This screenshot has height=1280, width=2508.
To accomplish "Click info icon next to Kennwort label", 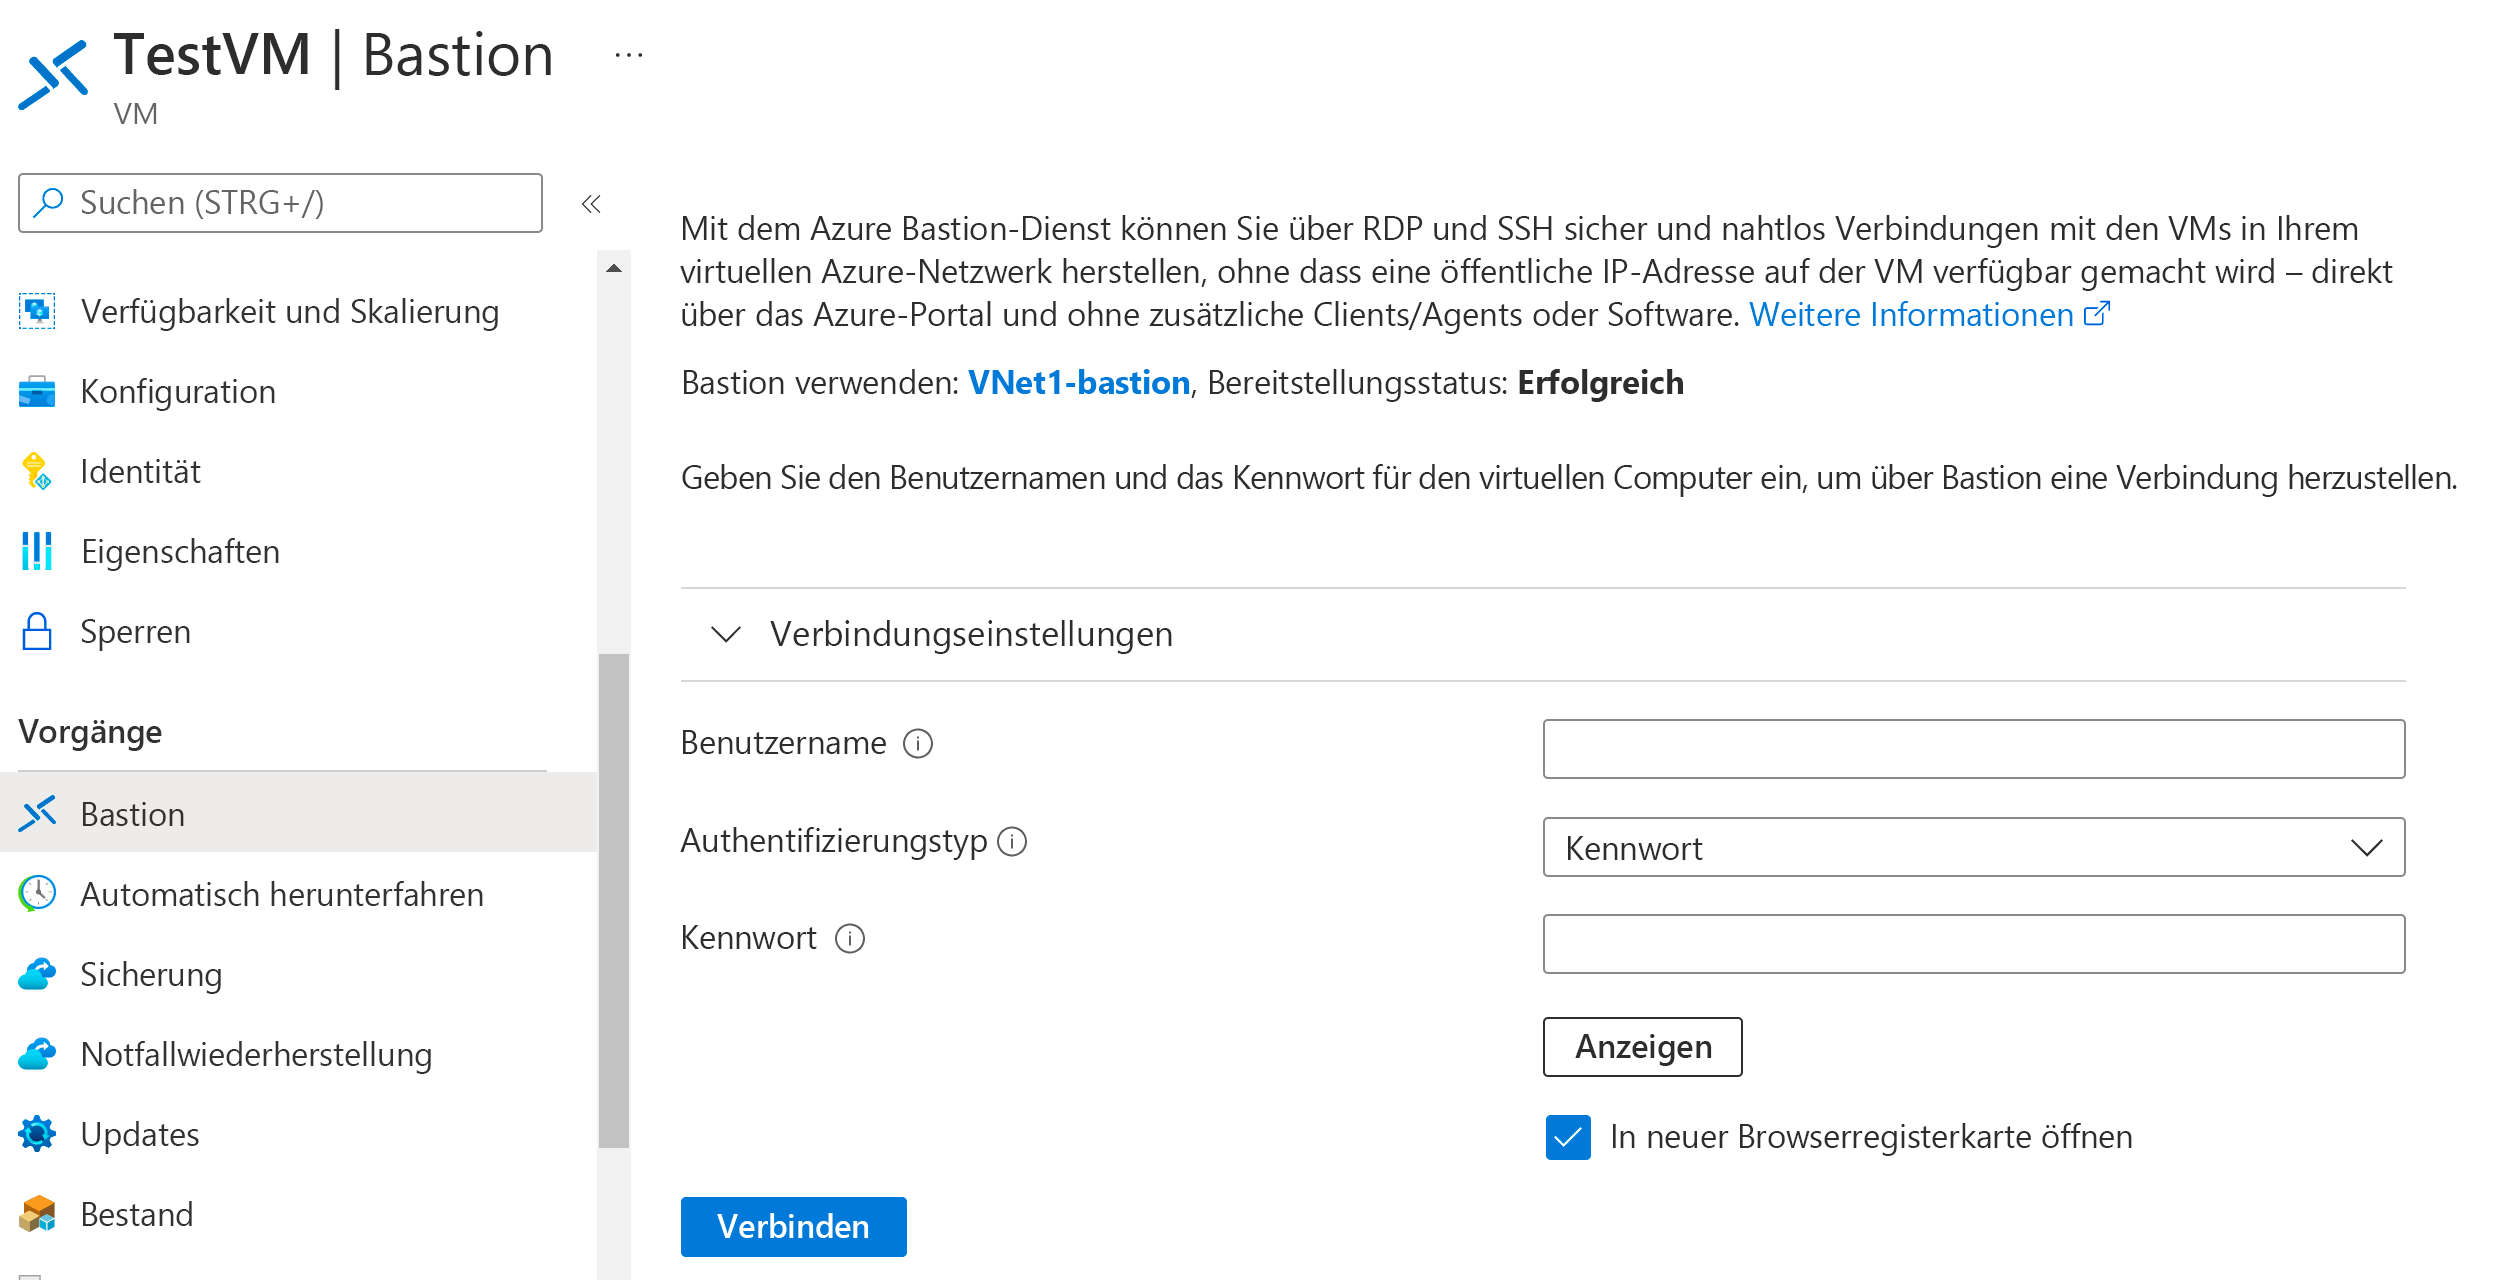I will click(x=850, y=939).
